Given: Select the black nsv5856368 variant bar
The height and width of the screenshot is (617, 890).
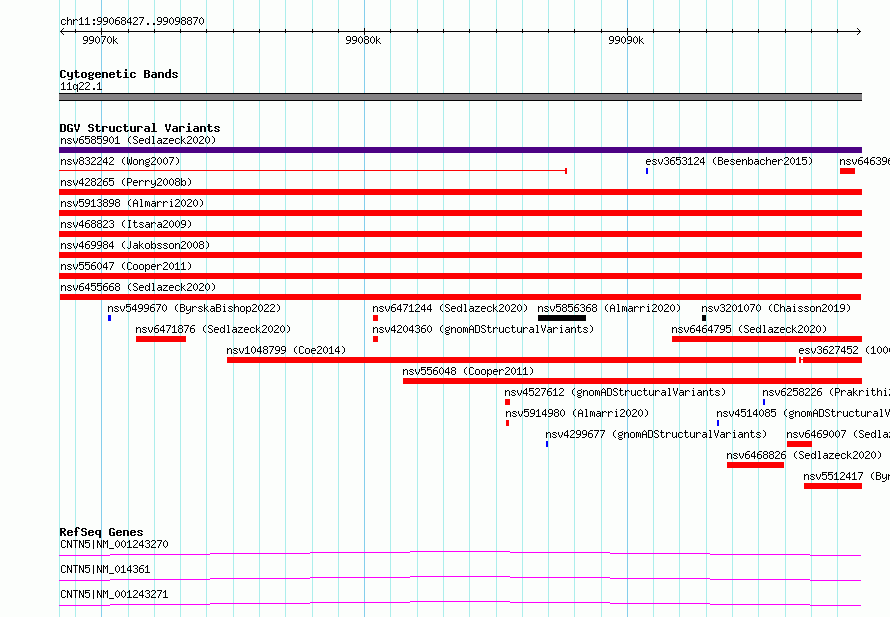Looking at the screenshot, I should pyautogui.click(x=562, y=318).
